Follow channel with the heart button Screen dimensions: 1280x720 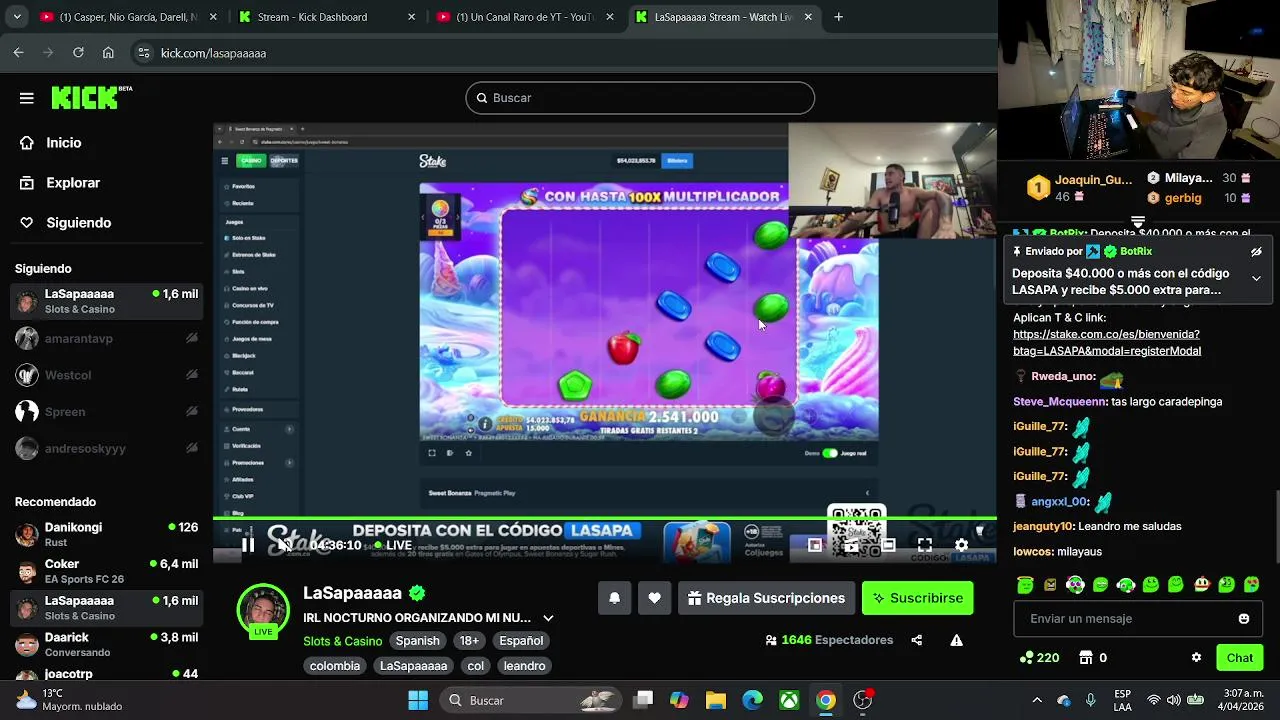(x=654, y=598)
